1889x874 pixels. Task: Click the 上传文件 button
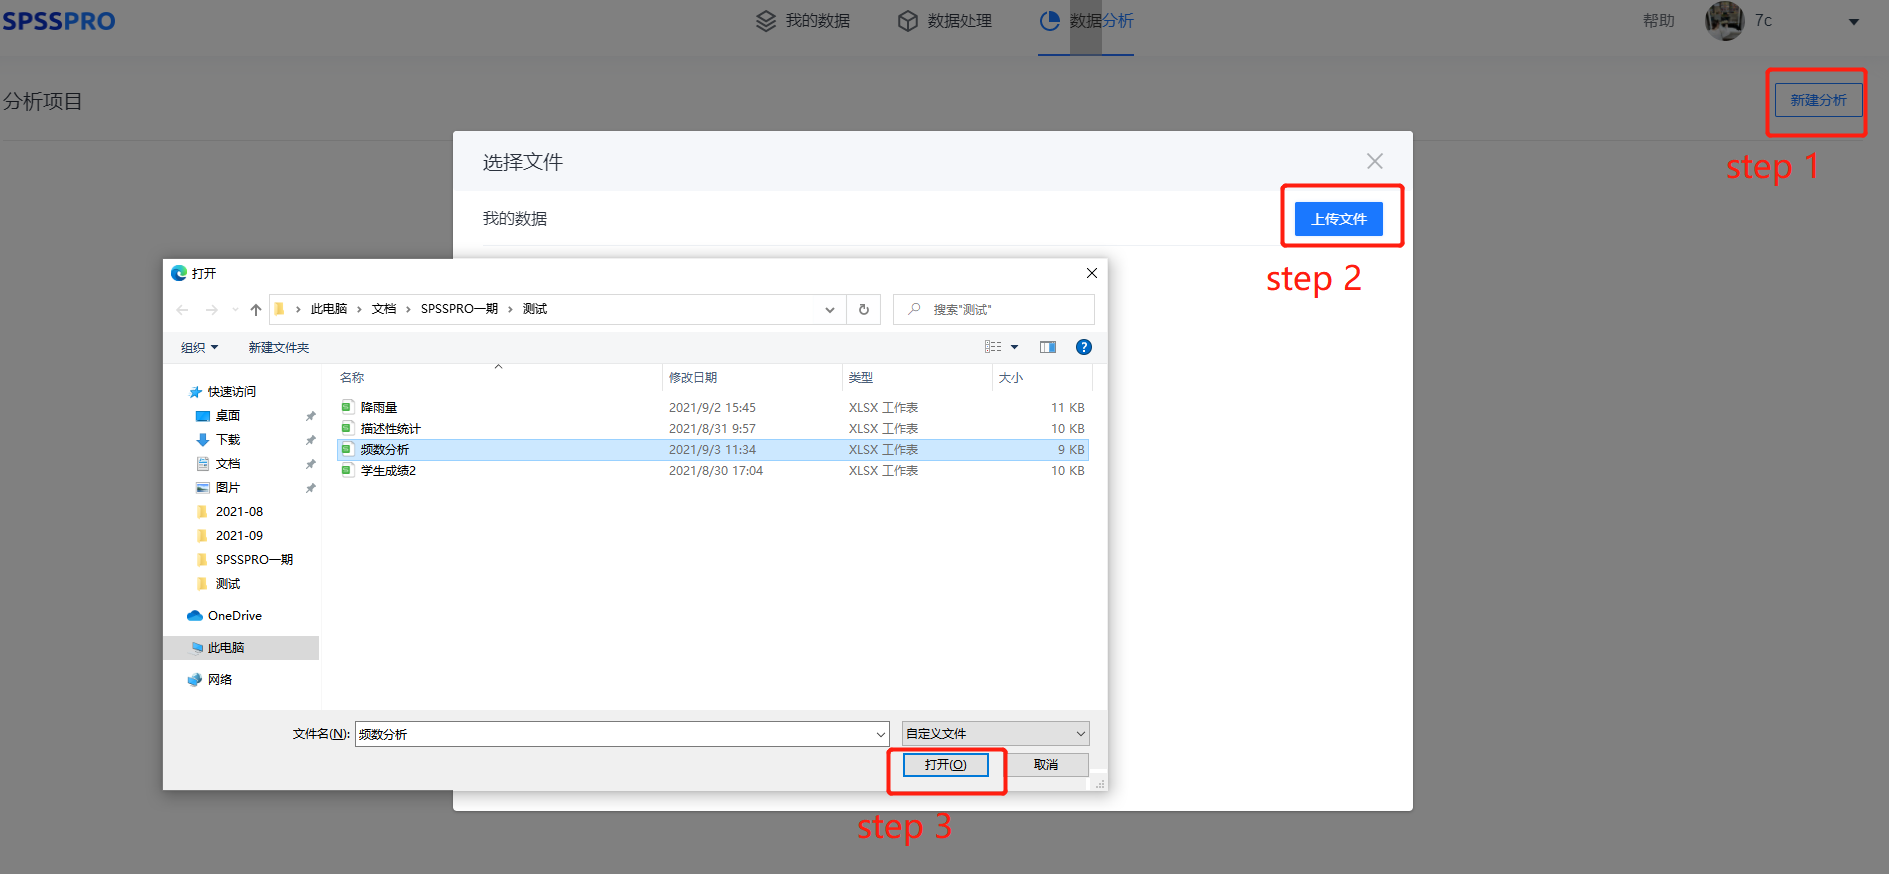tap(1338, 219)
